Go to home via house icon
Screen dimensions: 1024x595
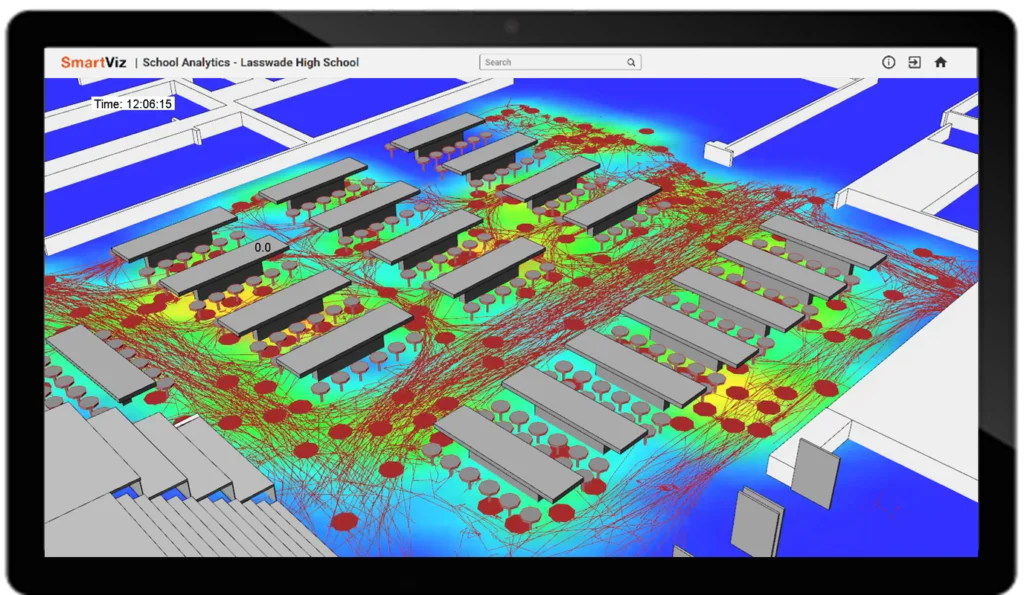pyautogui.click(x=940, y=62)
